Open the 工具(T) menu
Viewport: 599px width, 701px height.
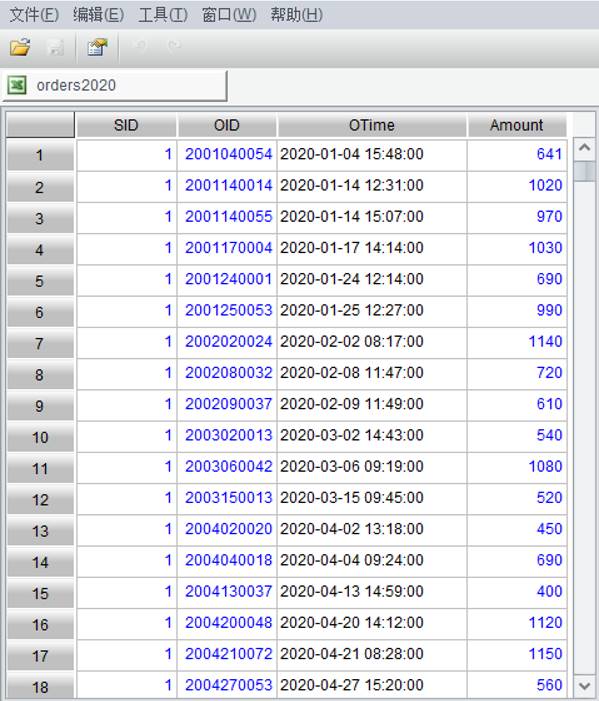tap(163, 15)
